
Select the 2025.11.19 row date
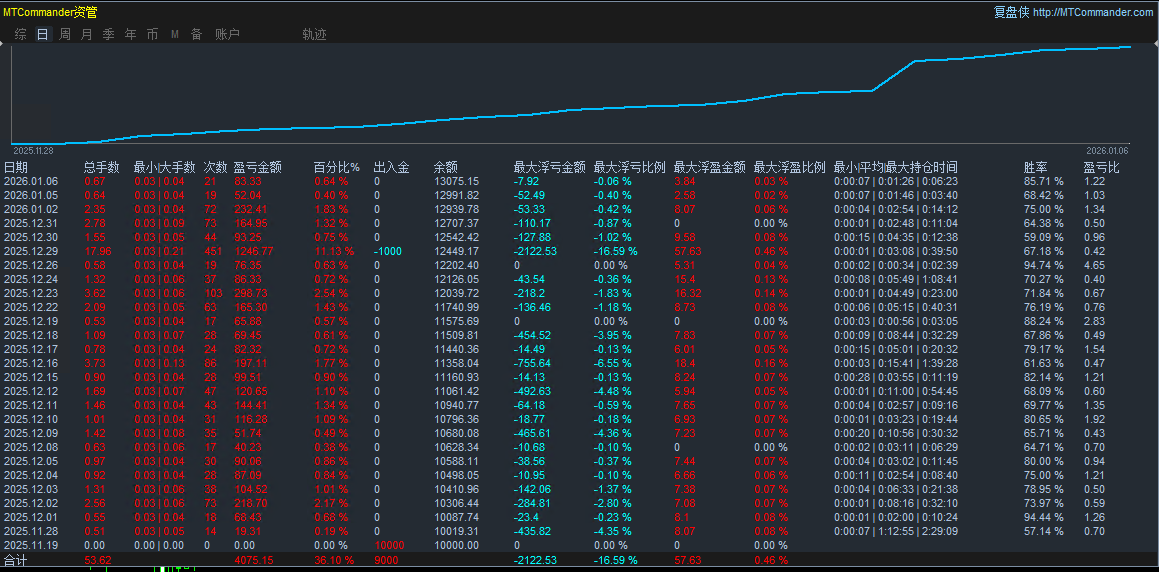[29, 545]
